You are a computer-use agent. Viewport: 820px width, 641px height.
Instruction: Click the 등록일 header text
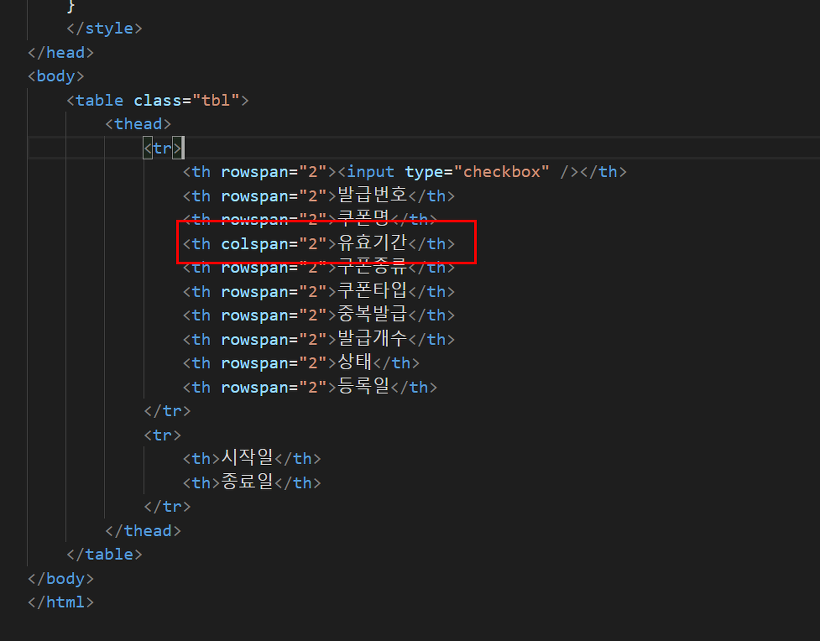[364, 387]
